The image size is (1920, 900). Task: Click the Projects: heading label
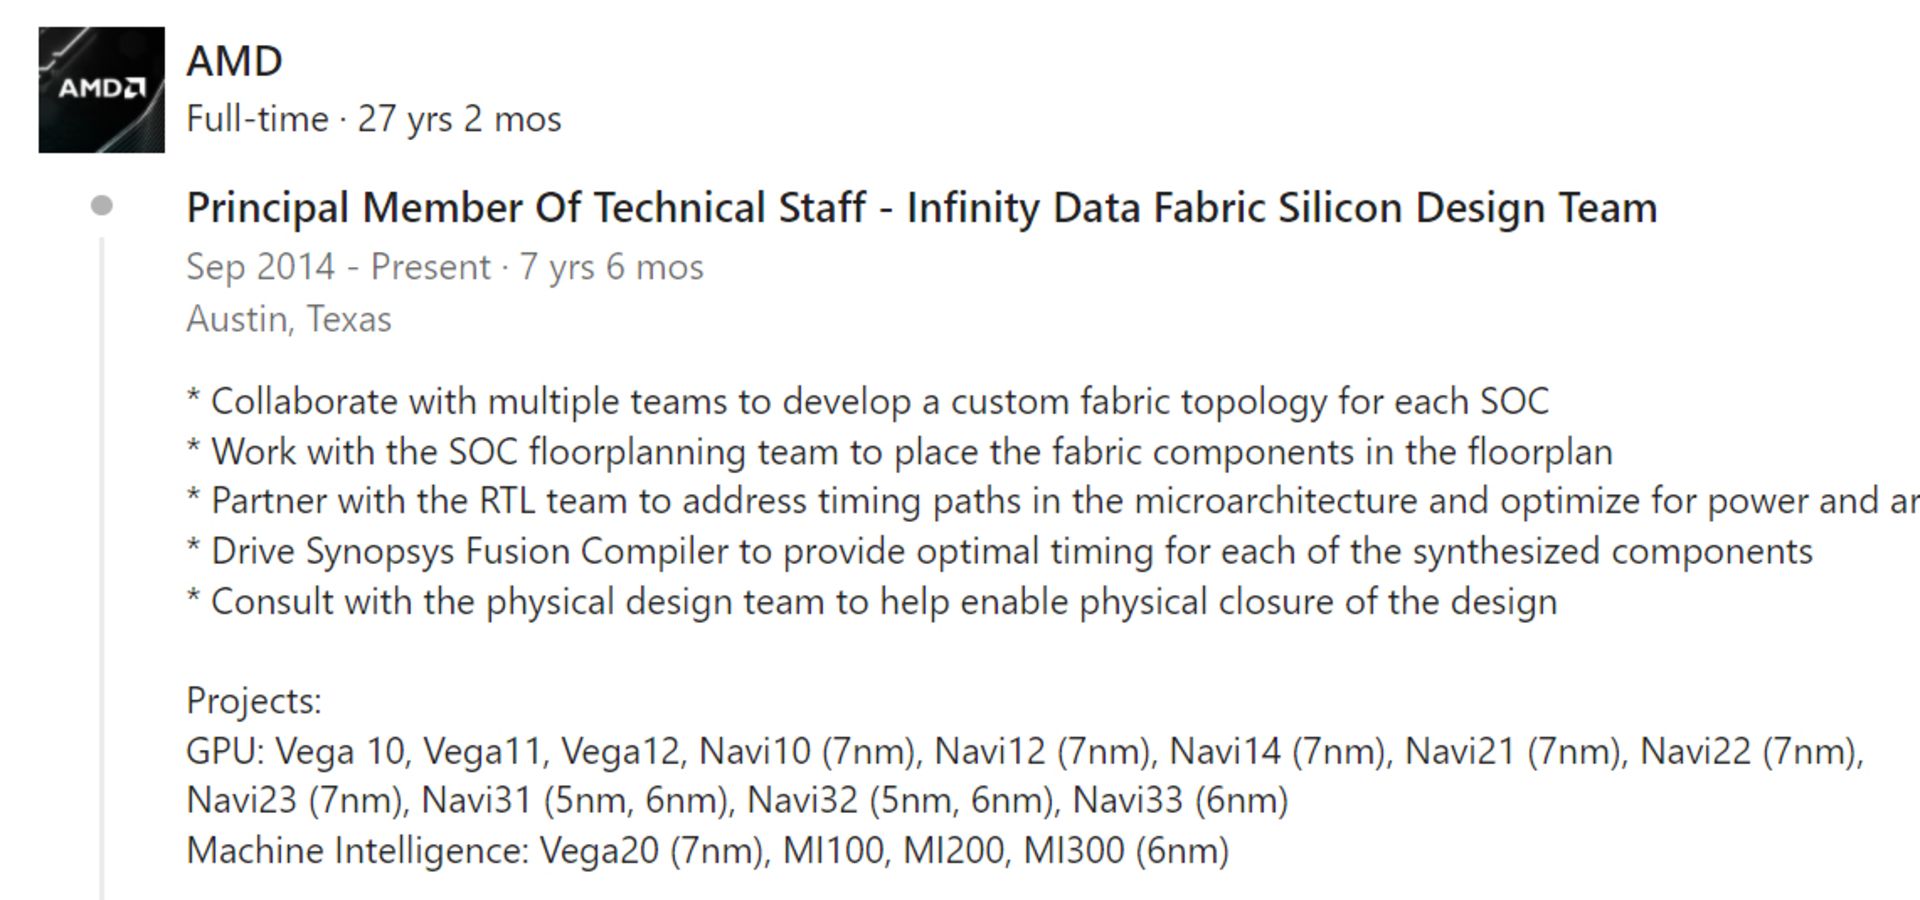pos(254,701)
